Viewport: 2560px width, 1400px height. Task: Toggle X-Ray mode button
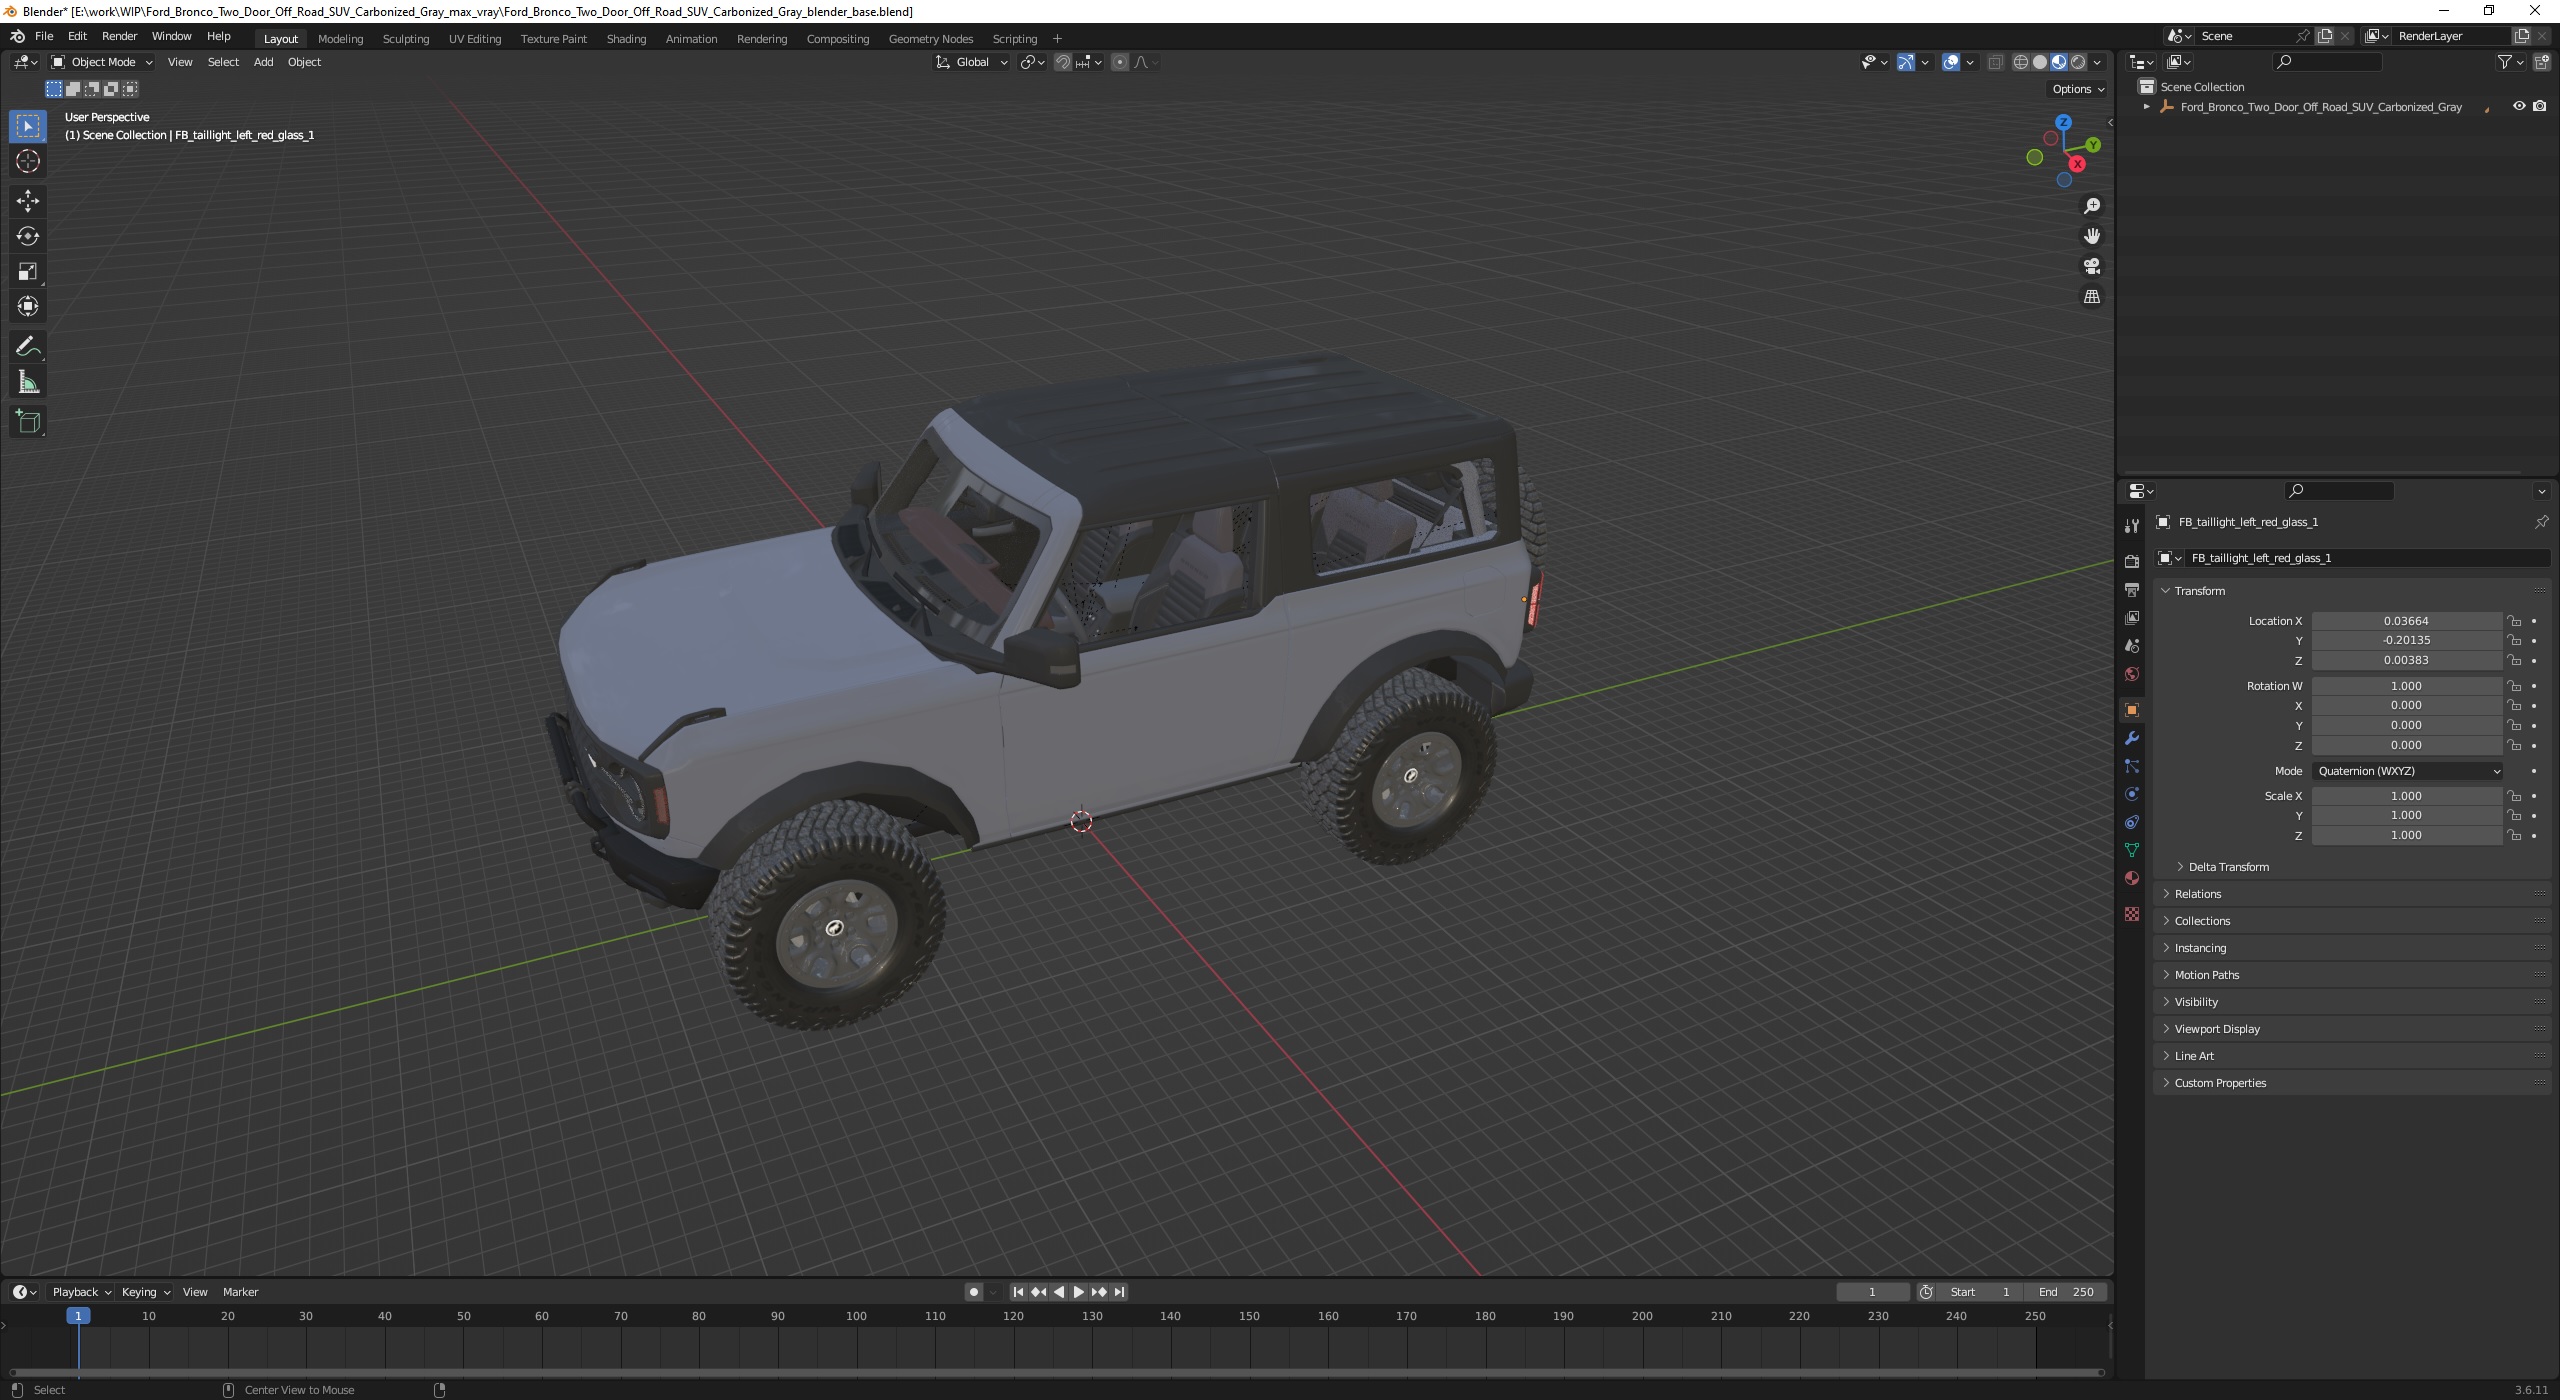click(1995, 62)
